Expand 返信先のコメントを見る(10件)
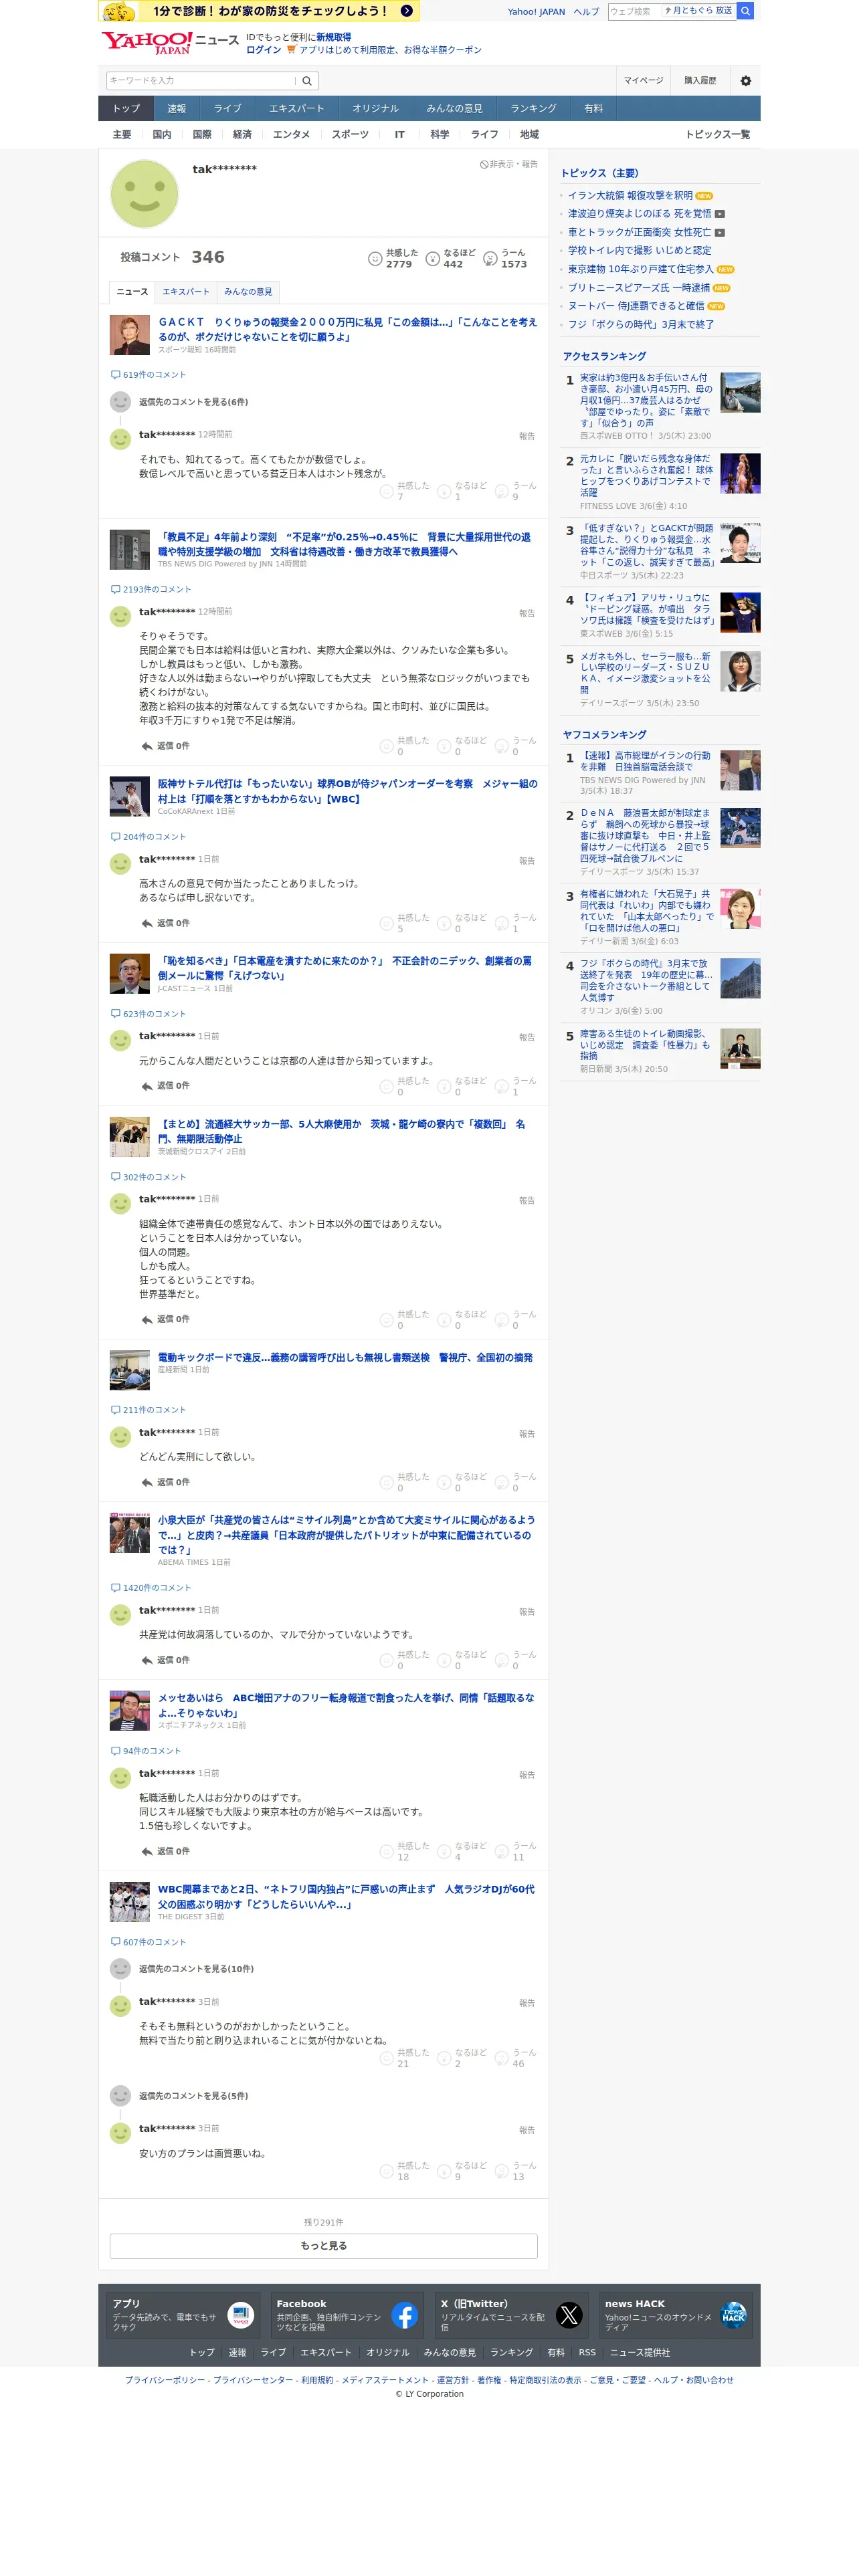859x2576 pixels. tap(196, 1969)
